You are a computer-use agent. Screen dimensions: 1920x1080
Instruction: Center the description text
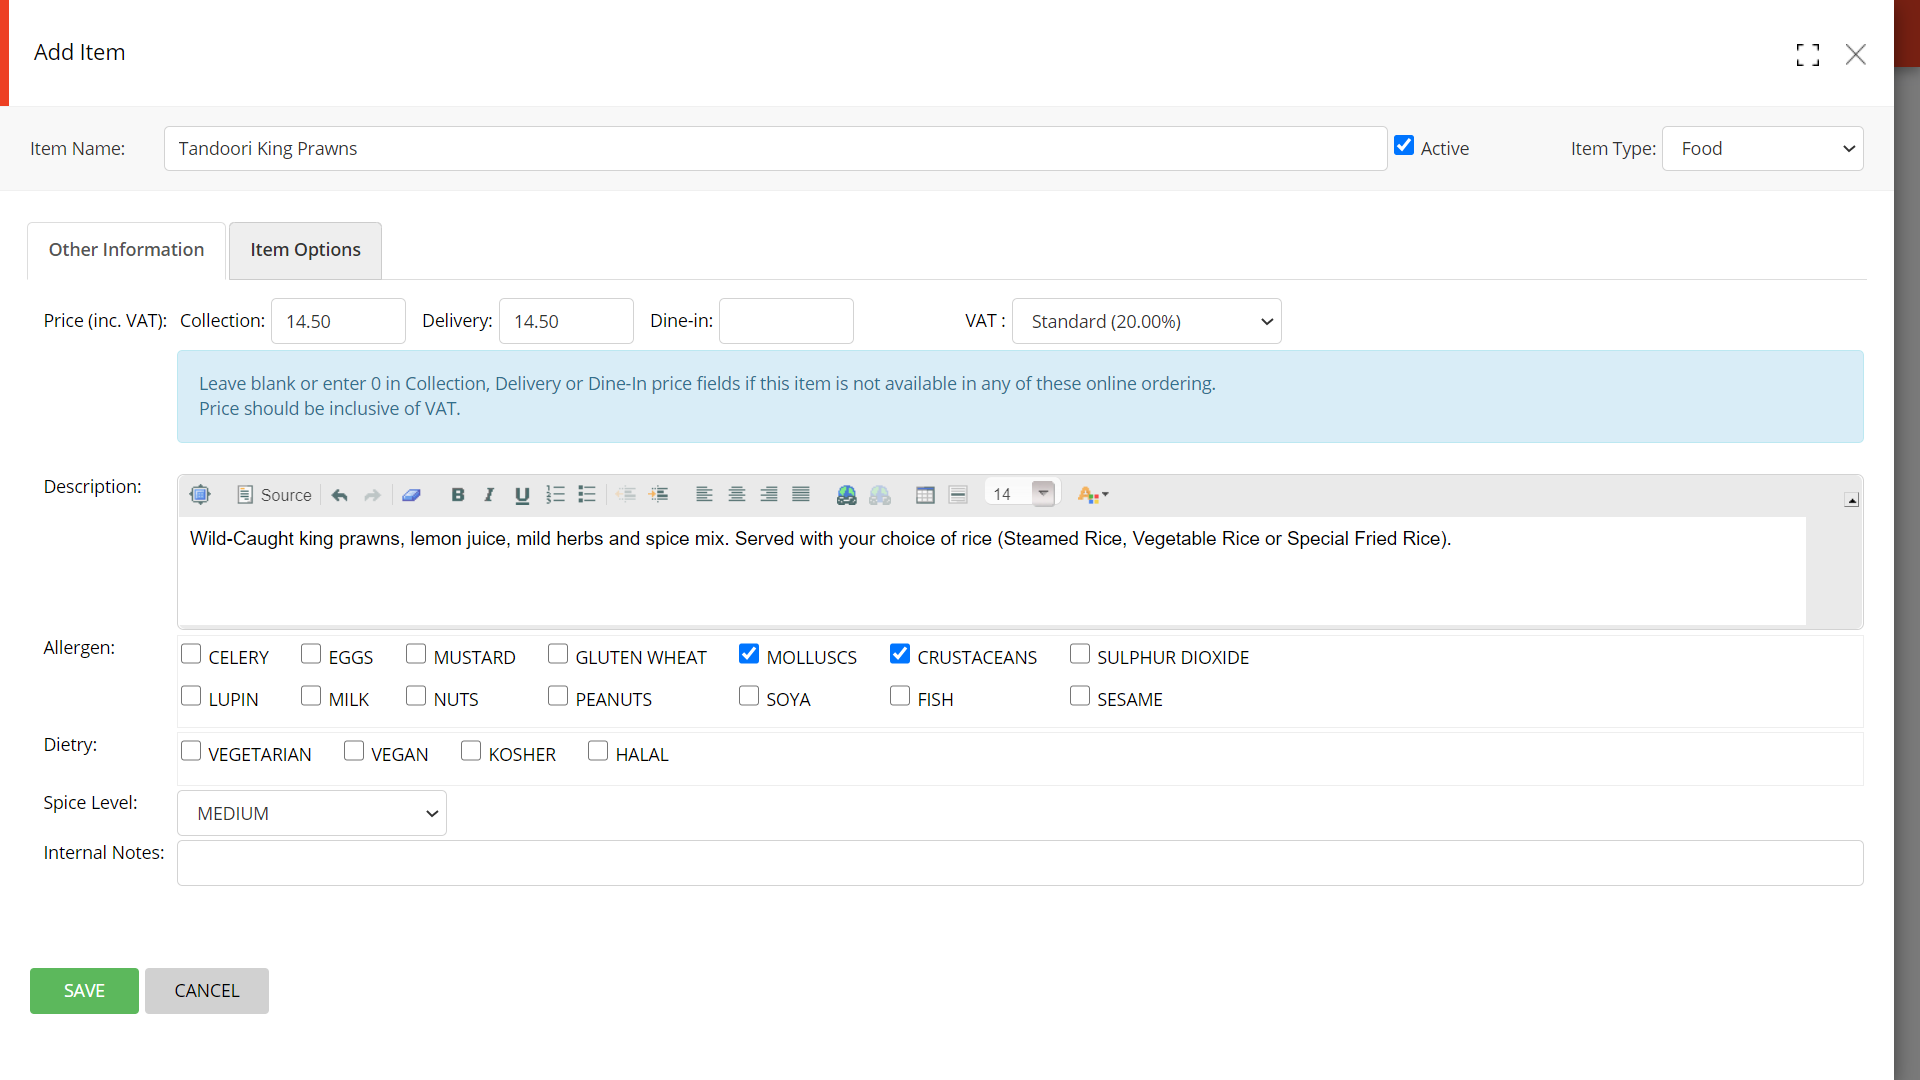pos(737,494)
